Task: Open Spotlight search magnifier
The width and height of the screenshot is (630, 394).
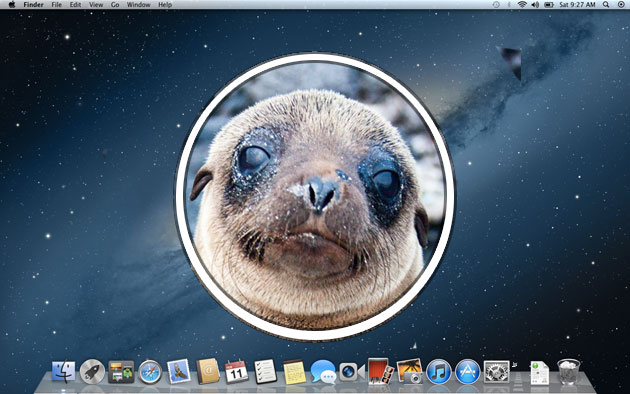Action: [x=606, y=4]
